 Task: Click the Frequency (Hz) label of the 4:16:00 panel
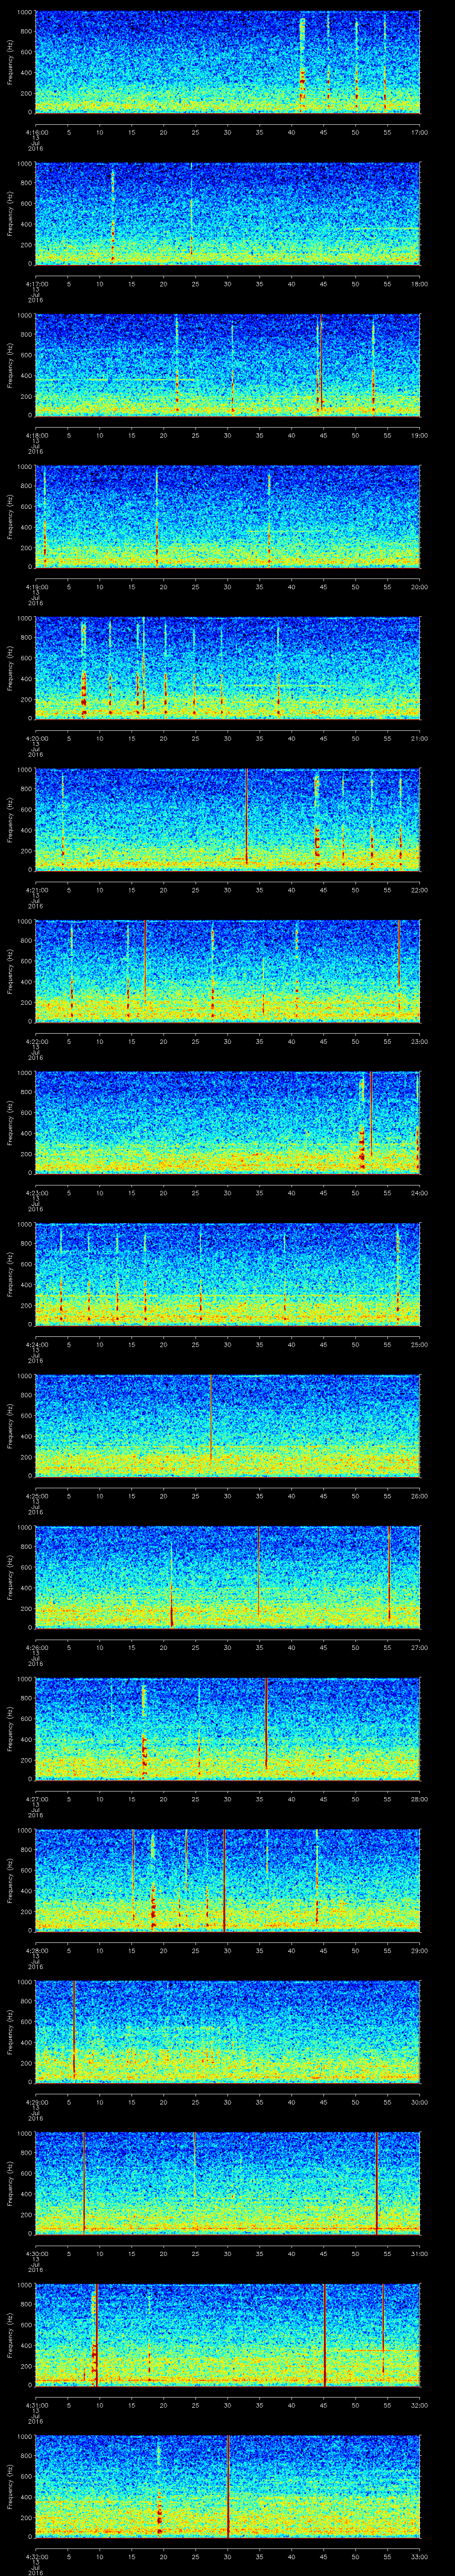click(10, 62)
